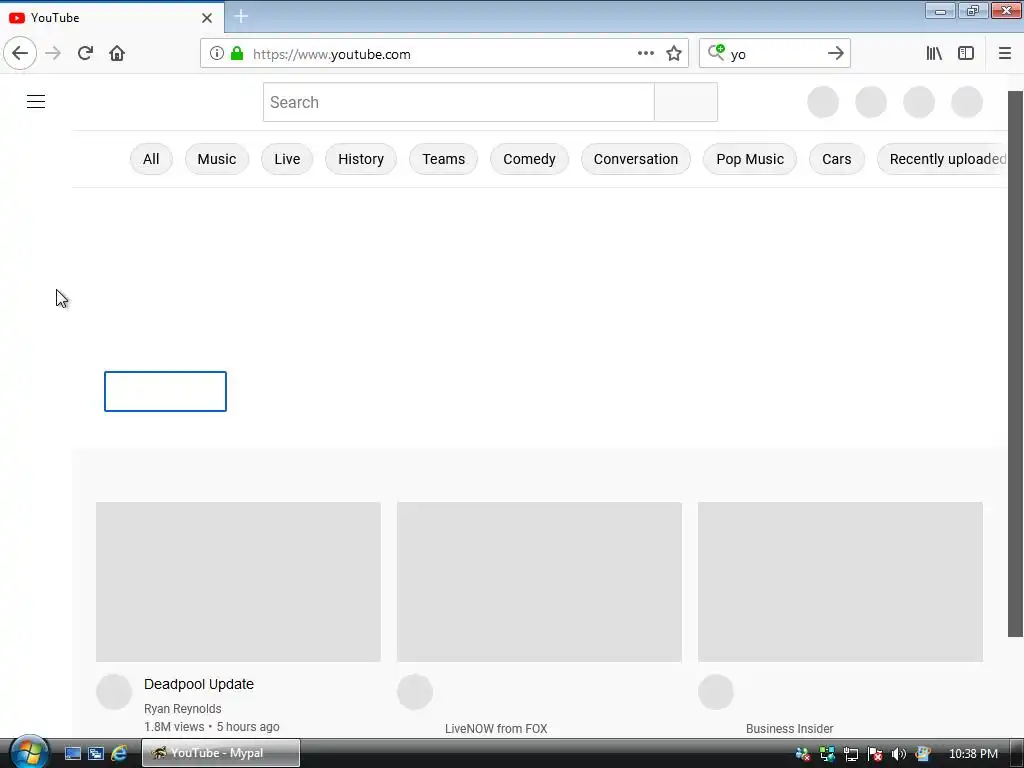1024x768 pixels.
Task: Focus the YouTube Search input field
Action: [x=458, y=102]
